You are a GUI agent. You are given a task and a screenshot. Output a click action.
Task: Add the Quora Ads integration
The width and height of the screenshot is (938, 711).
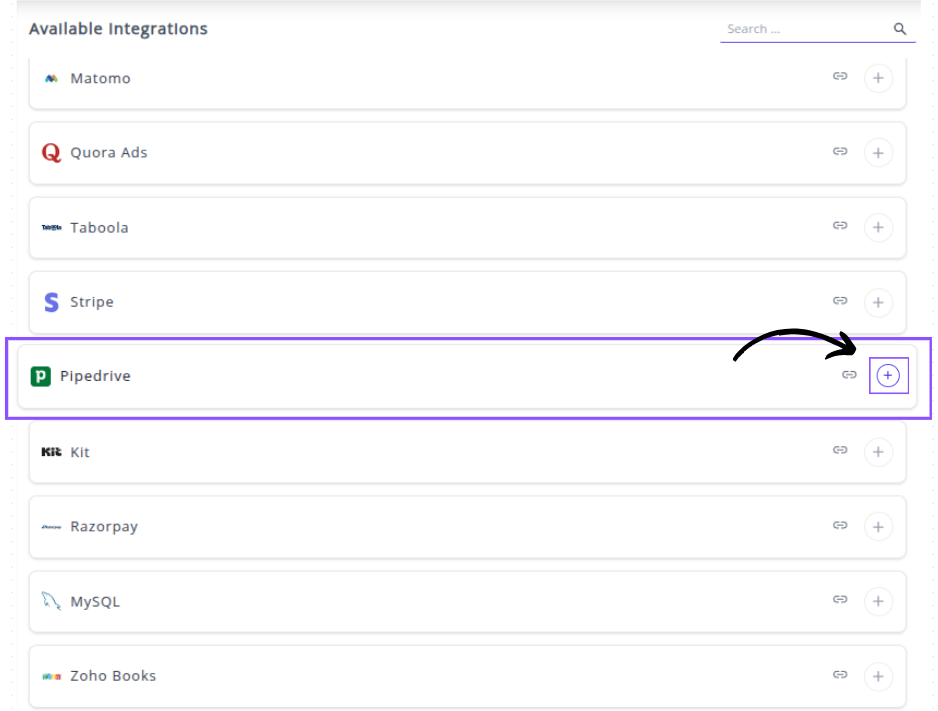878,153
